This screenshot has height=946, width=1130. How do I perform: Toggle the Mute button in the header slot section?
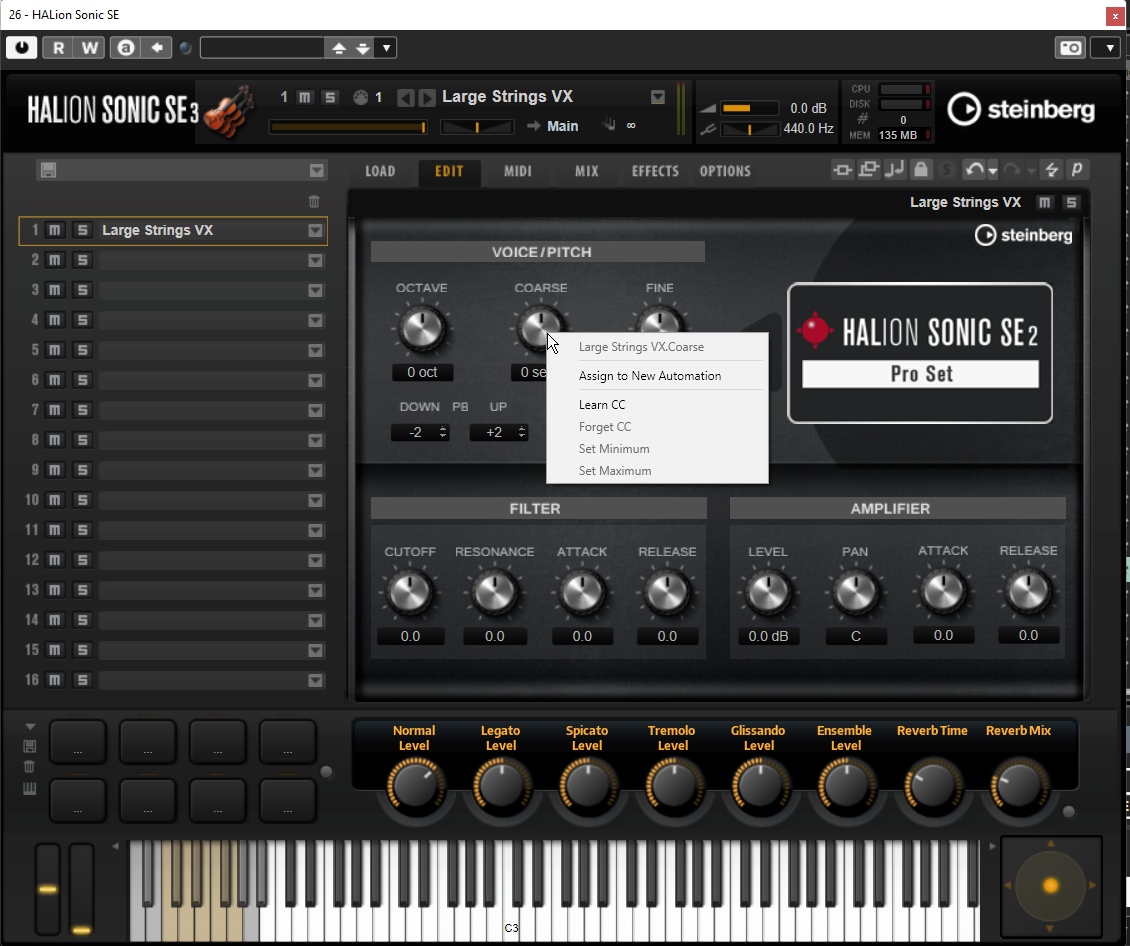[x=305, y=97]
